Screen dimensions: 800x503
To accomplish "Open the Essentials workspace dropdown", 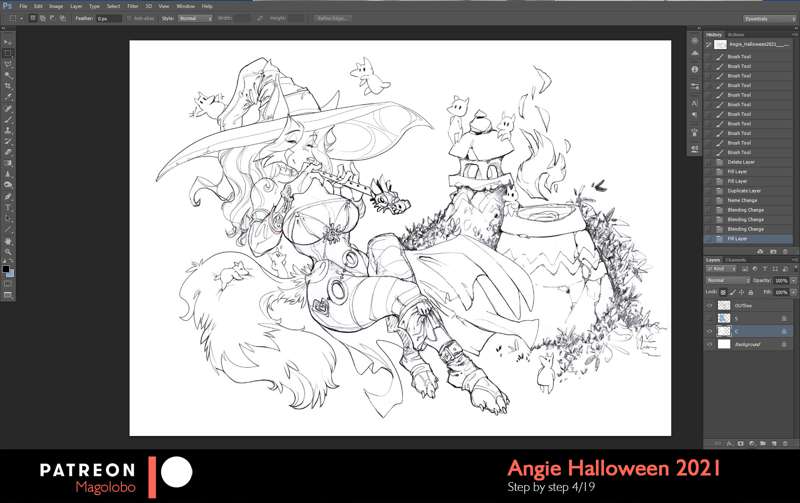I will [765, 18].
